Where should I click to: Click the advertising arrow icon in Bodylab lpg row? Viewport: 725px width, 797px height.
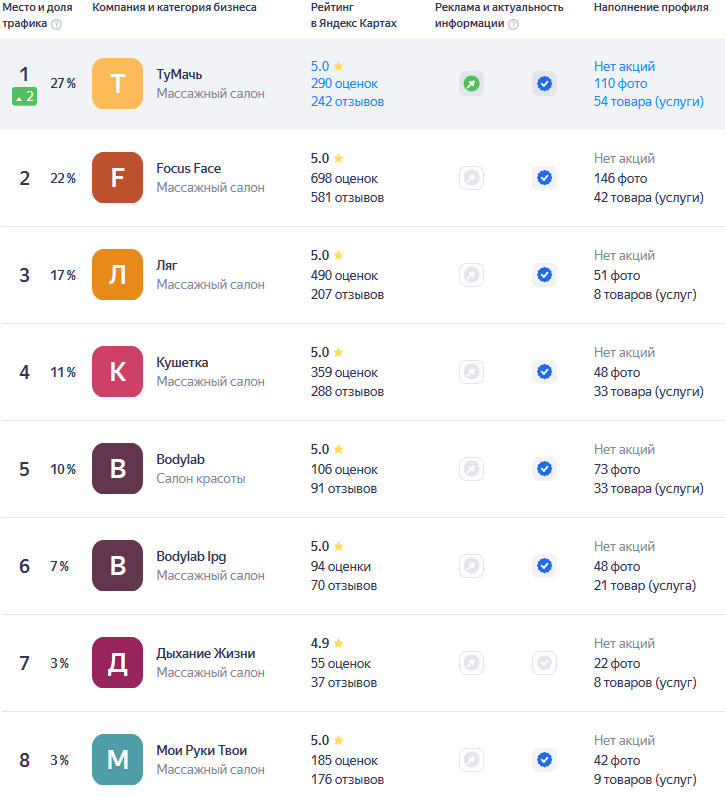(x=471, y=566)
